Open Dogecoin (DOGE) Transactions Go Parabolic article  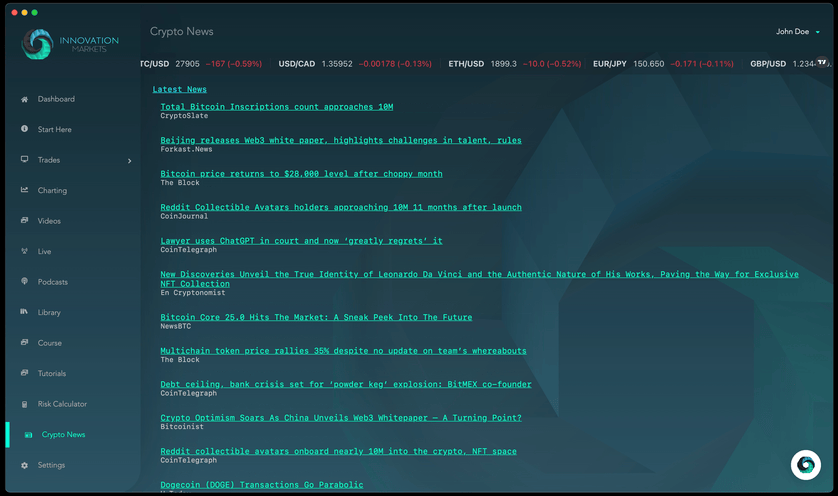[x=262, y=485]
